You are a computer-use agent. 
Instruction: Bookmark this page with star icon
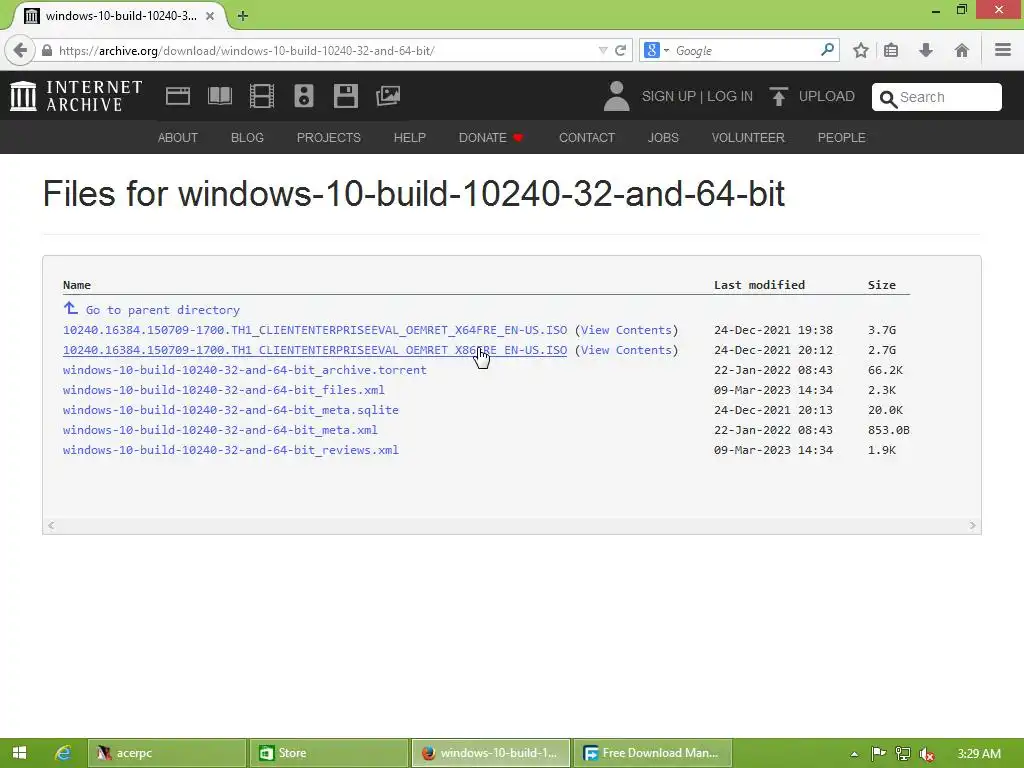click(861, 50)
